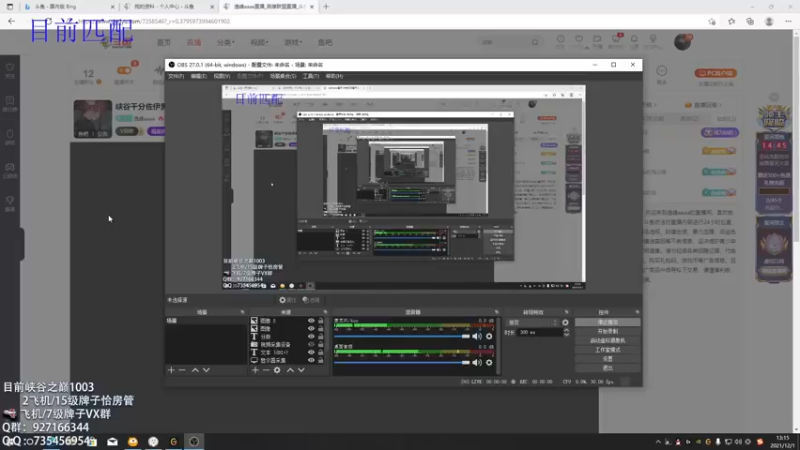Open OBS 场景集合(S) menu
800x450 pixels.
tap(283, 76)
